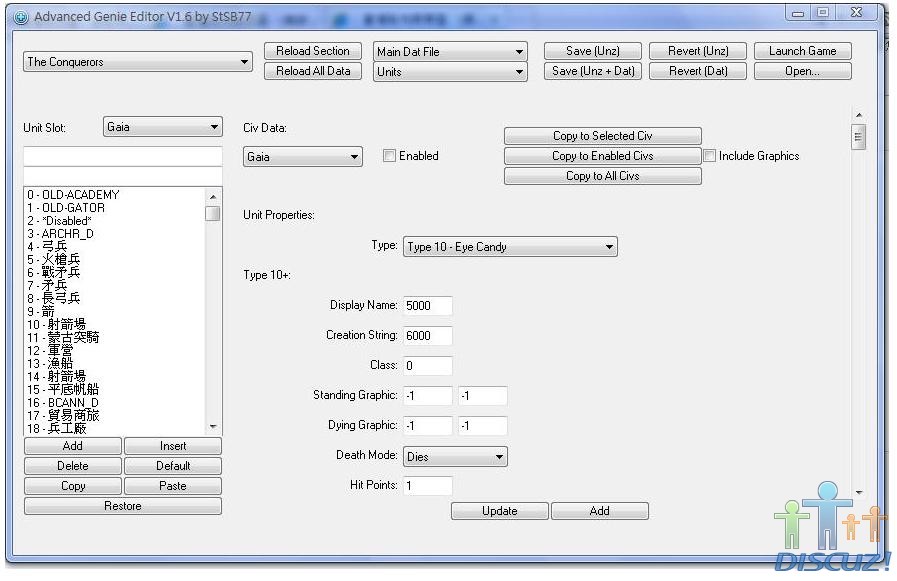The height and width of the screenshot is (581, 897).
Task: Open The Conquerors game version dropdown
Action: 137,62
